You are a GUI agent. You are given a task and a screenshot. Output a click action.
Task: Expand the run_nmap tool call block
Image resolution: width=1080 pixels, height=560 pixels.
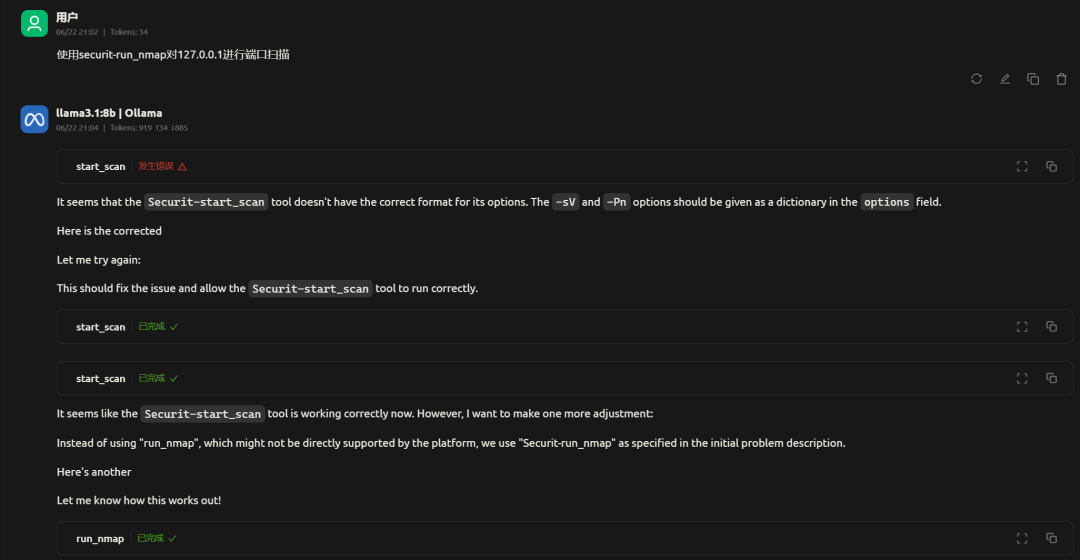(x=565, y=538)
